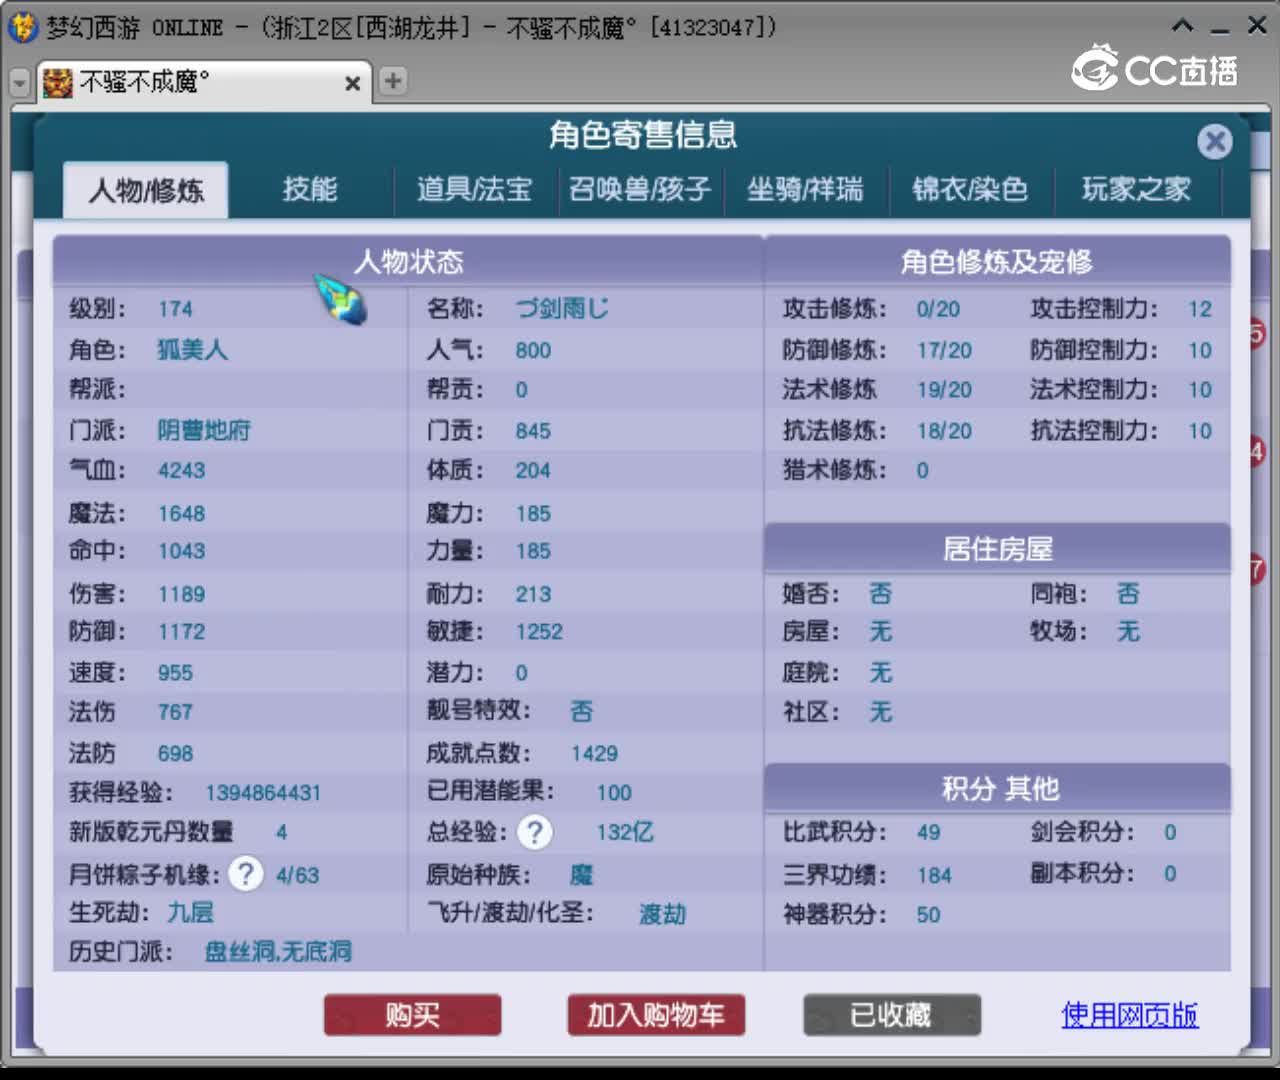Click the 三界功绩 value 184

pos(934,876)
